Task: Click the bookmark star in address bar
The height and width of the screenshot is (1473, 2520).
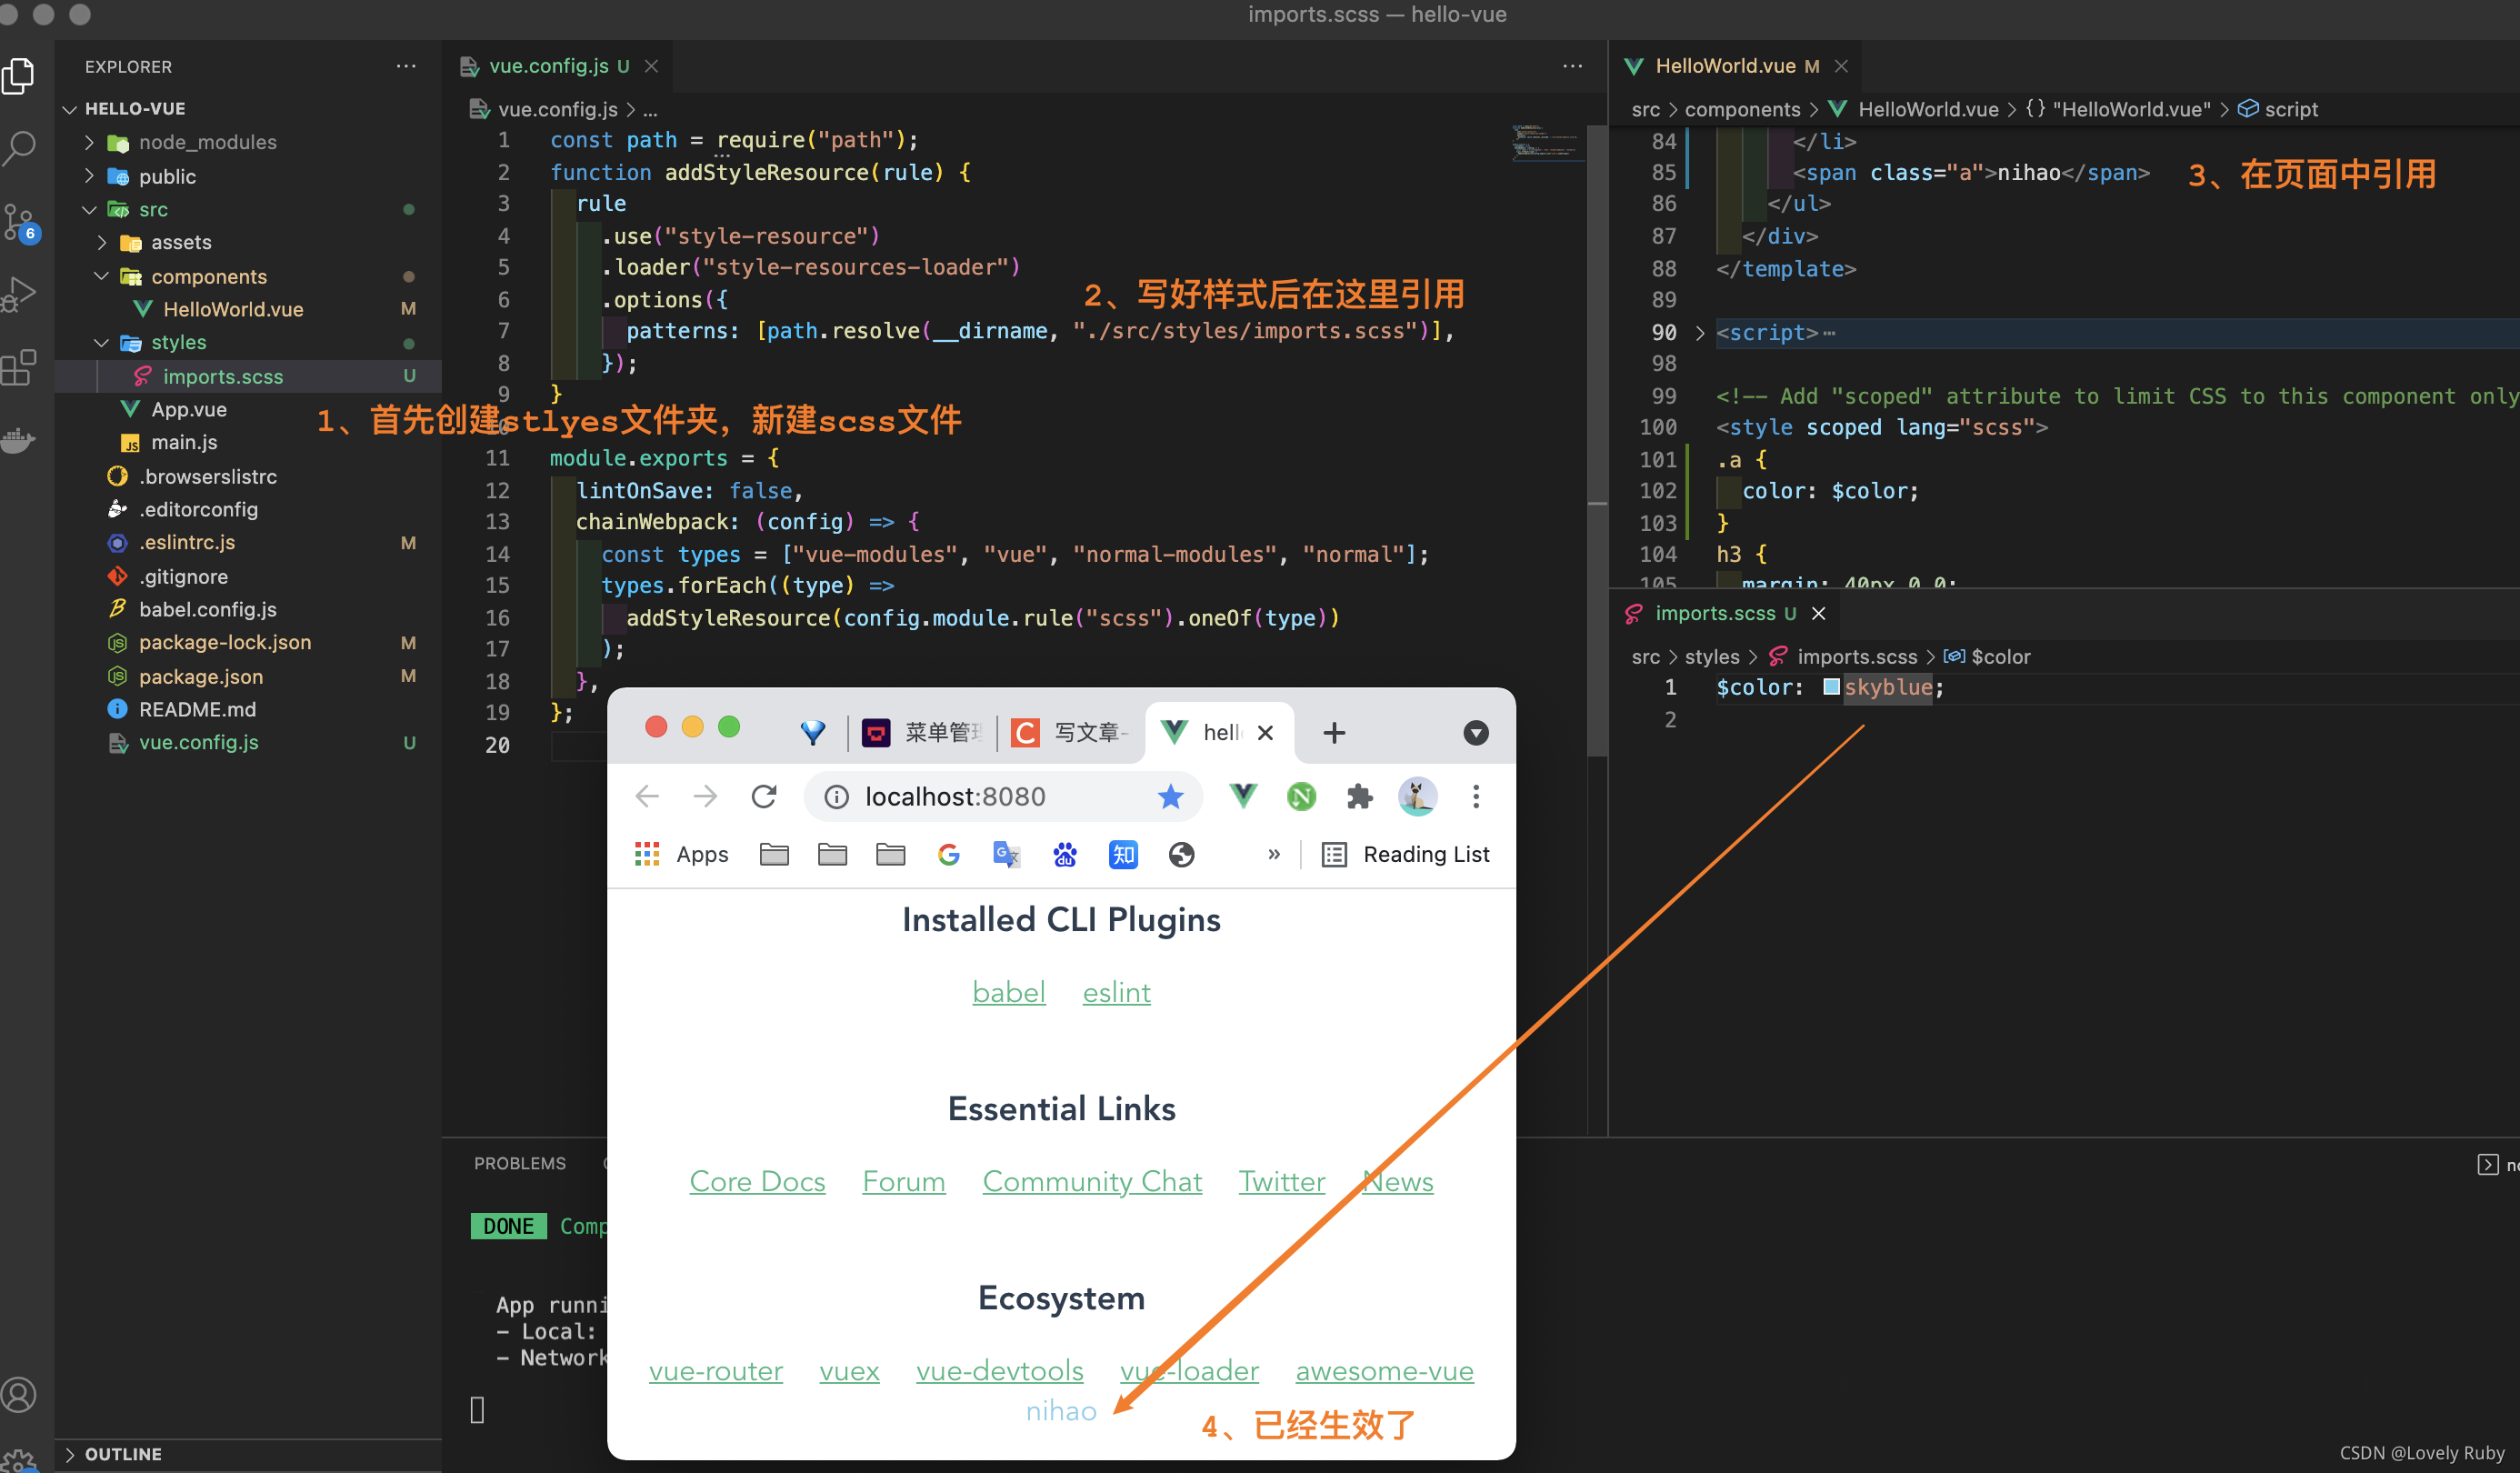Action: [1170, 796]
